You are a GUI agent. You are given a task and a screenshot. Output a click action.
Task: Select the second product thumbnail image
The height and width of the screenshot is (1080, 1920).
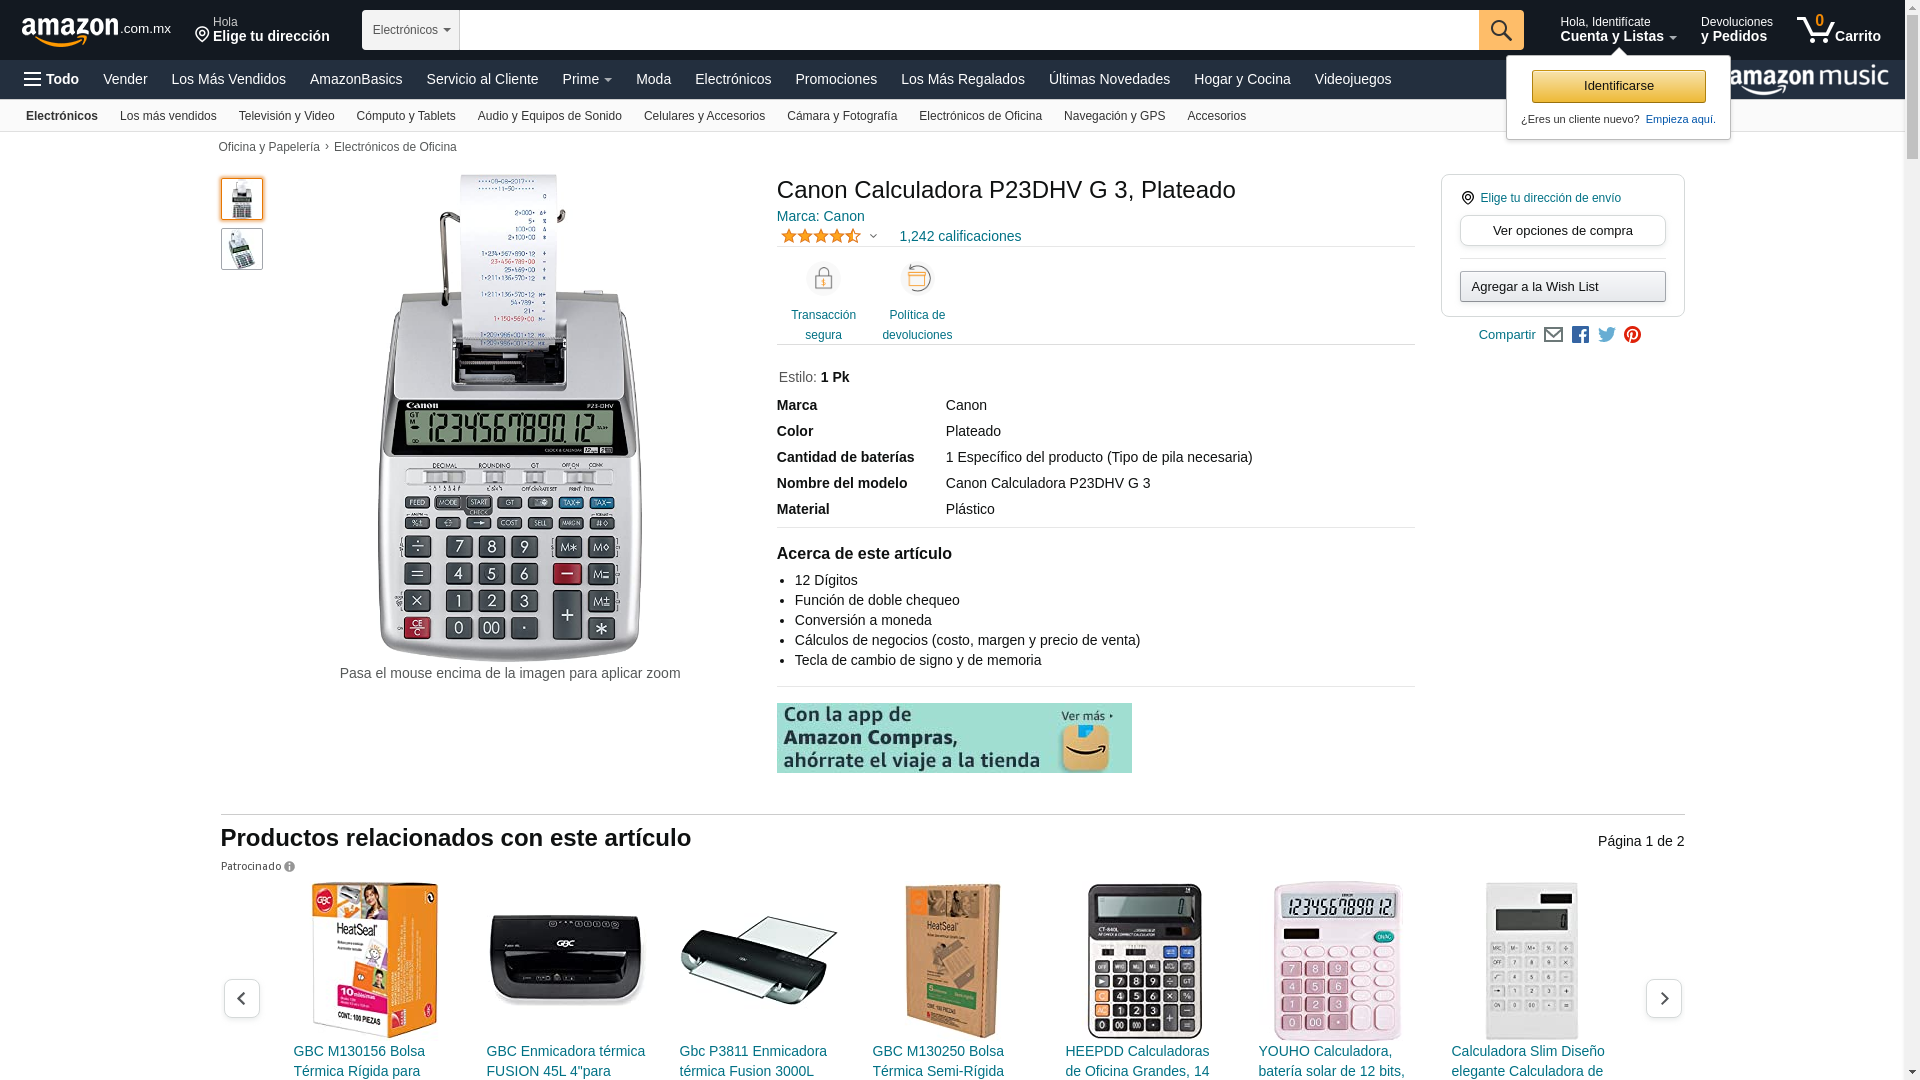click(x=242, y=249)
